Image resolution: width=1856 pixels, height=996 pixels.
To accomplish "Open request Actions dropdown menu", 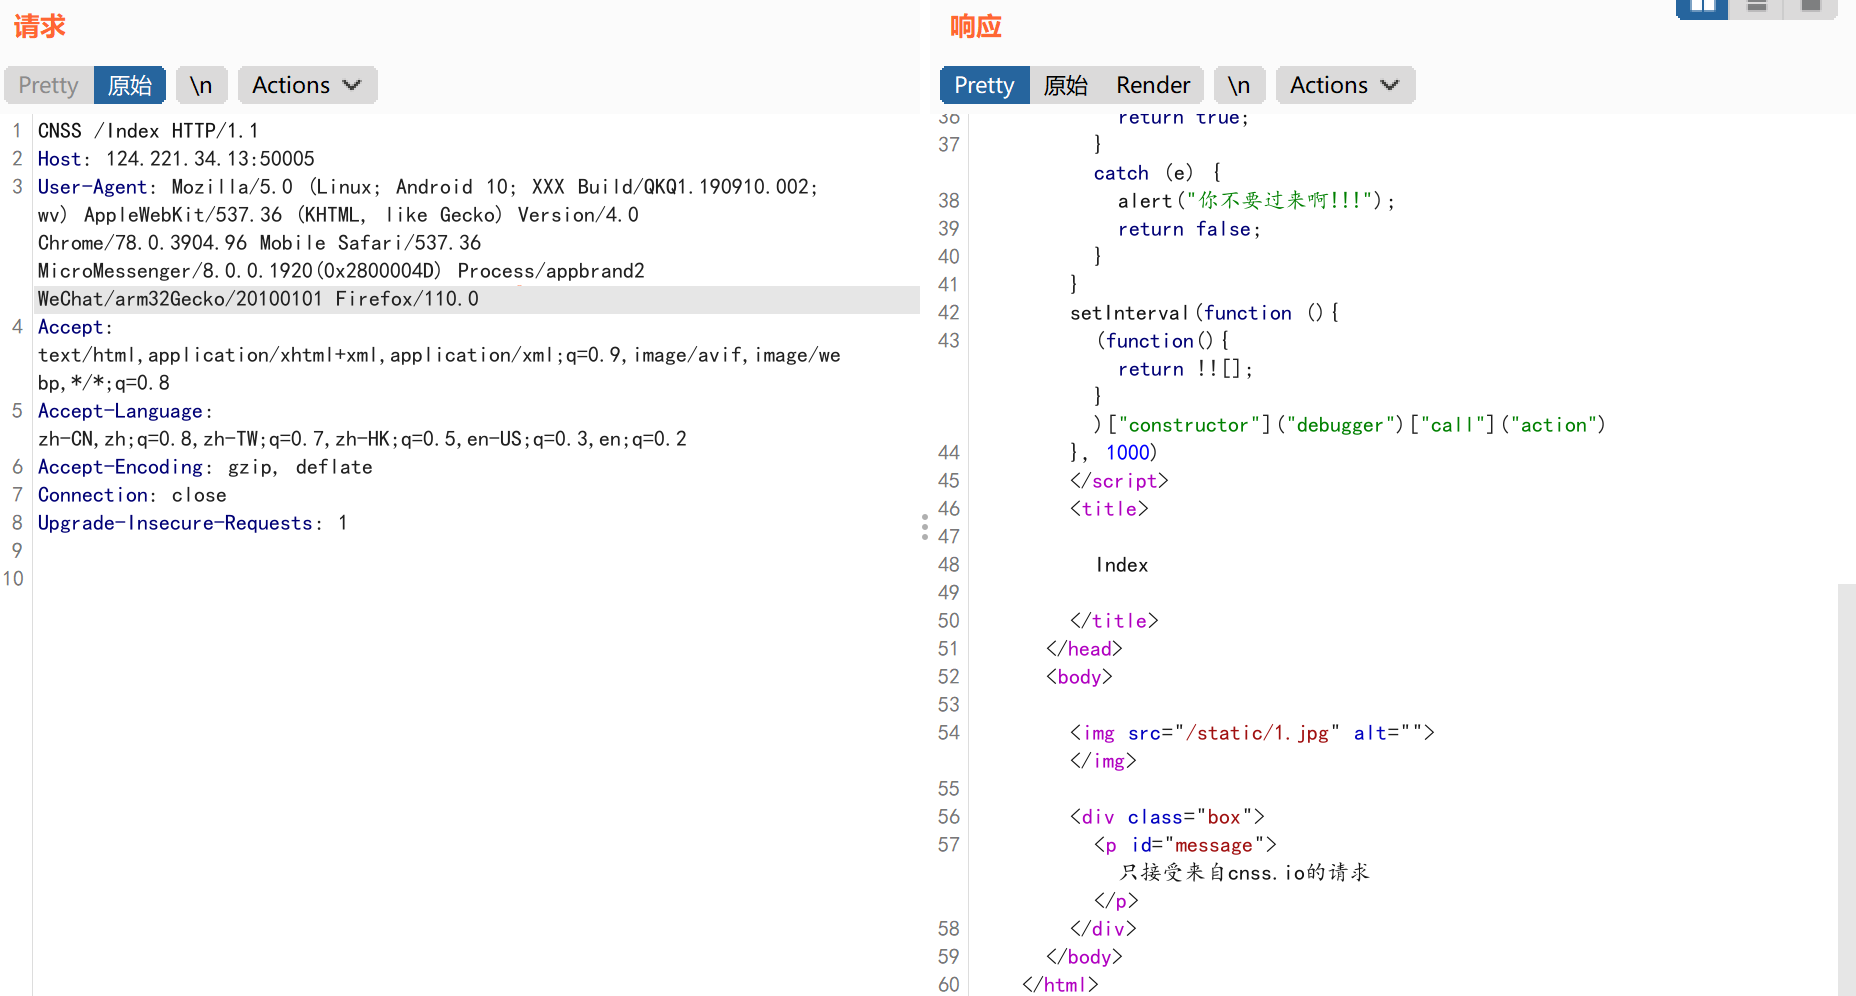I will (x=307, y=85).
